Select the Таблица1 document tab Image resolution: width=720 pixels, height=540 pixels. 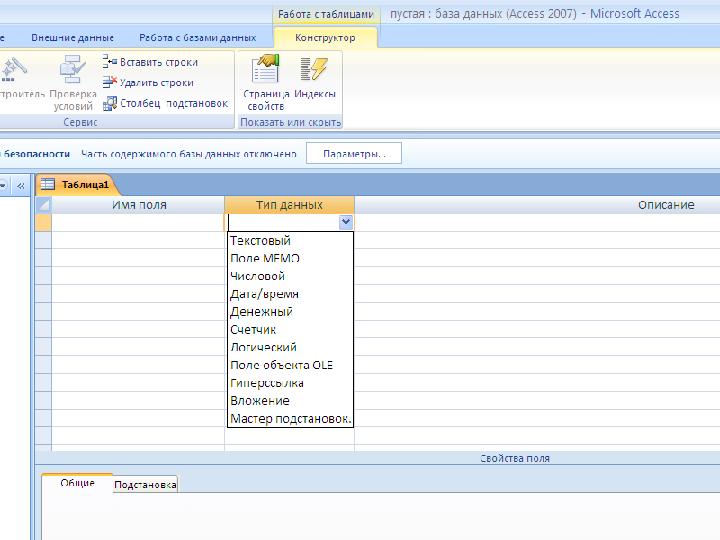point(77,185)
